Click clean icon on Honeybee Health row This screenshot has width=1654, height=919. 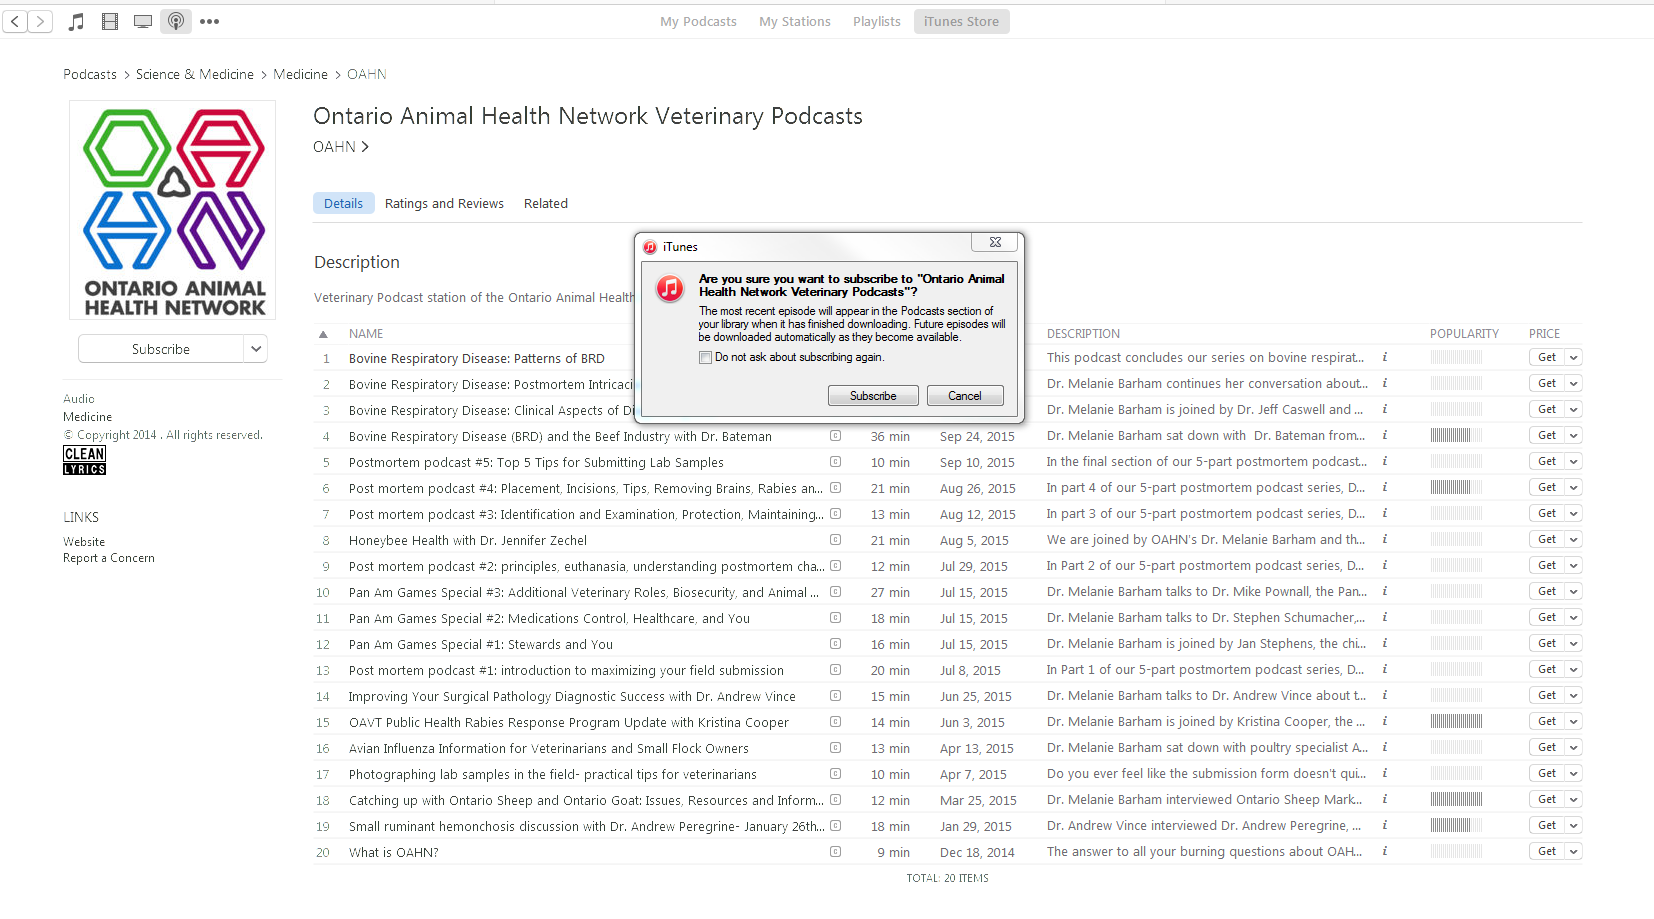pyautogui.click(x=835, y=540)
